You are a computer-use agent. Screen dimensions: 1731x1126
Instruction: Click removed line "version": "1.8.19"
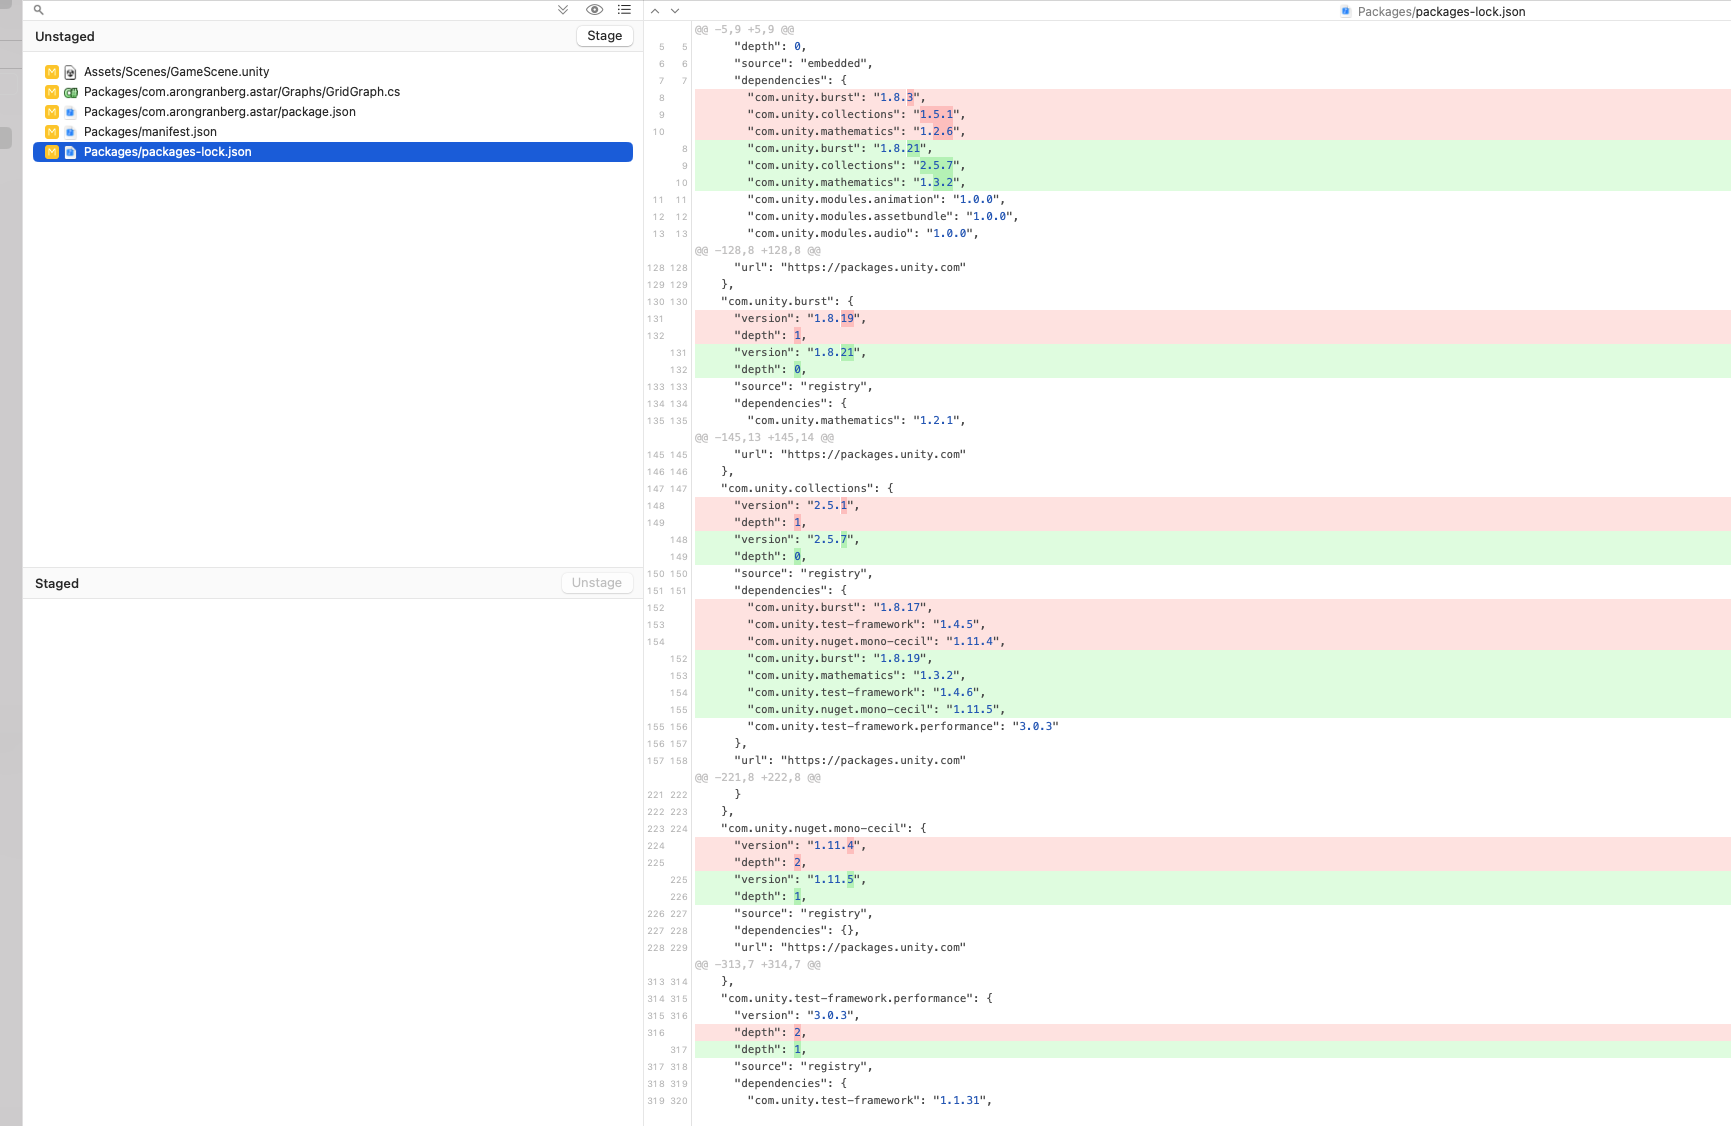[1212, 319]
